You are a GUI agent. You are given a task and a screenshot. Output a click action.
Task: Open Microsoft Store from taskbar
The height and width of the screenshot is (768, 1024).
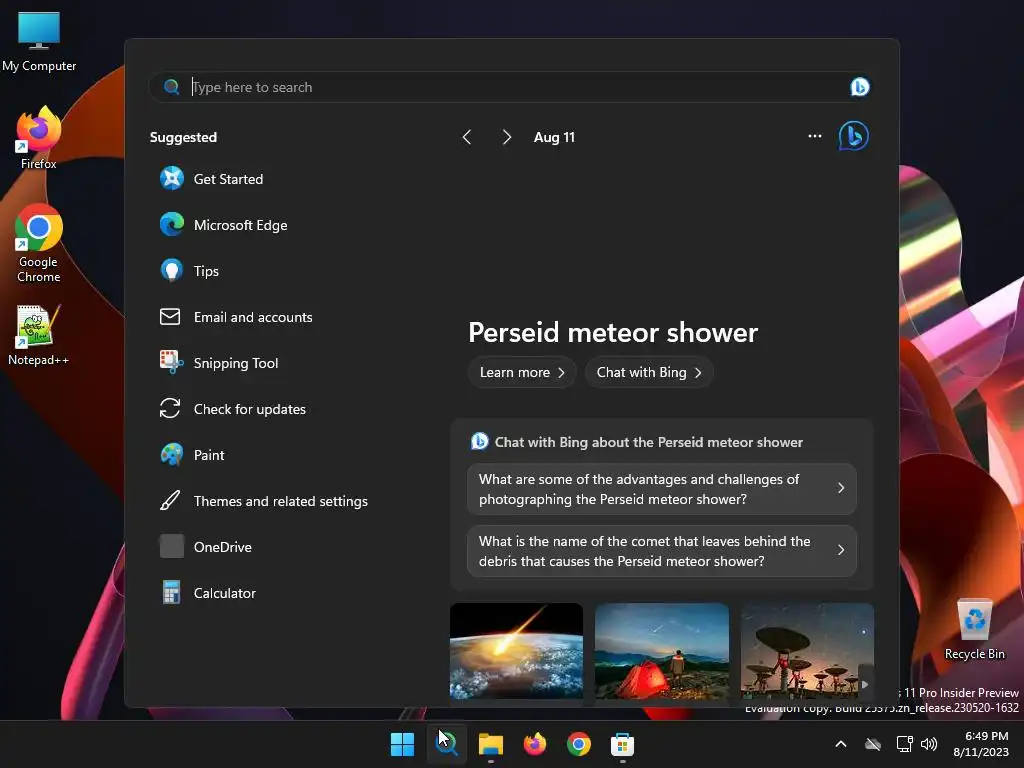pos(622,744)
